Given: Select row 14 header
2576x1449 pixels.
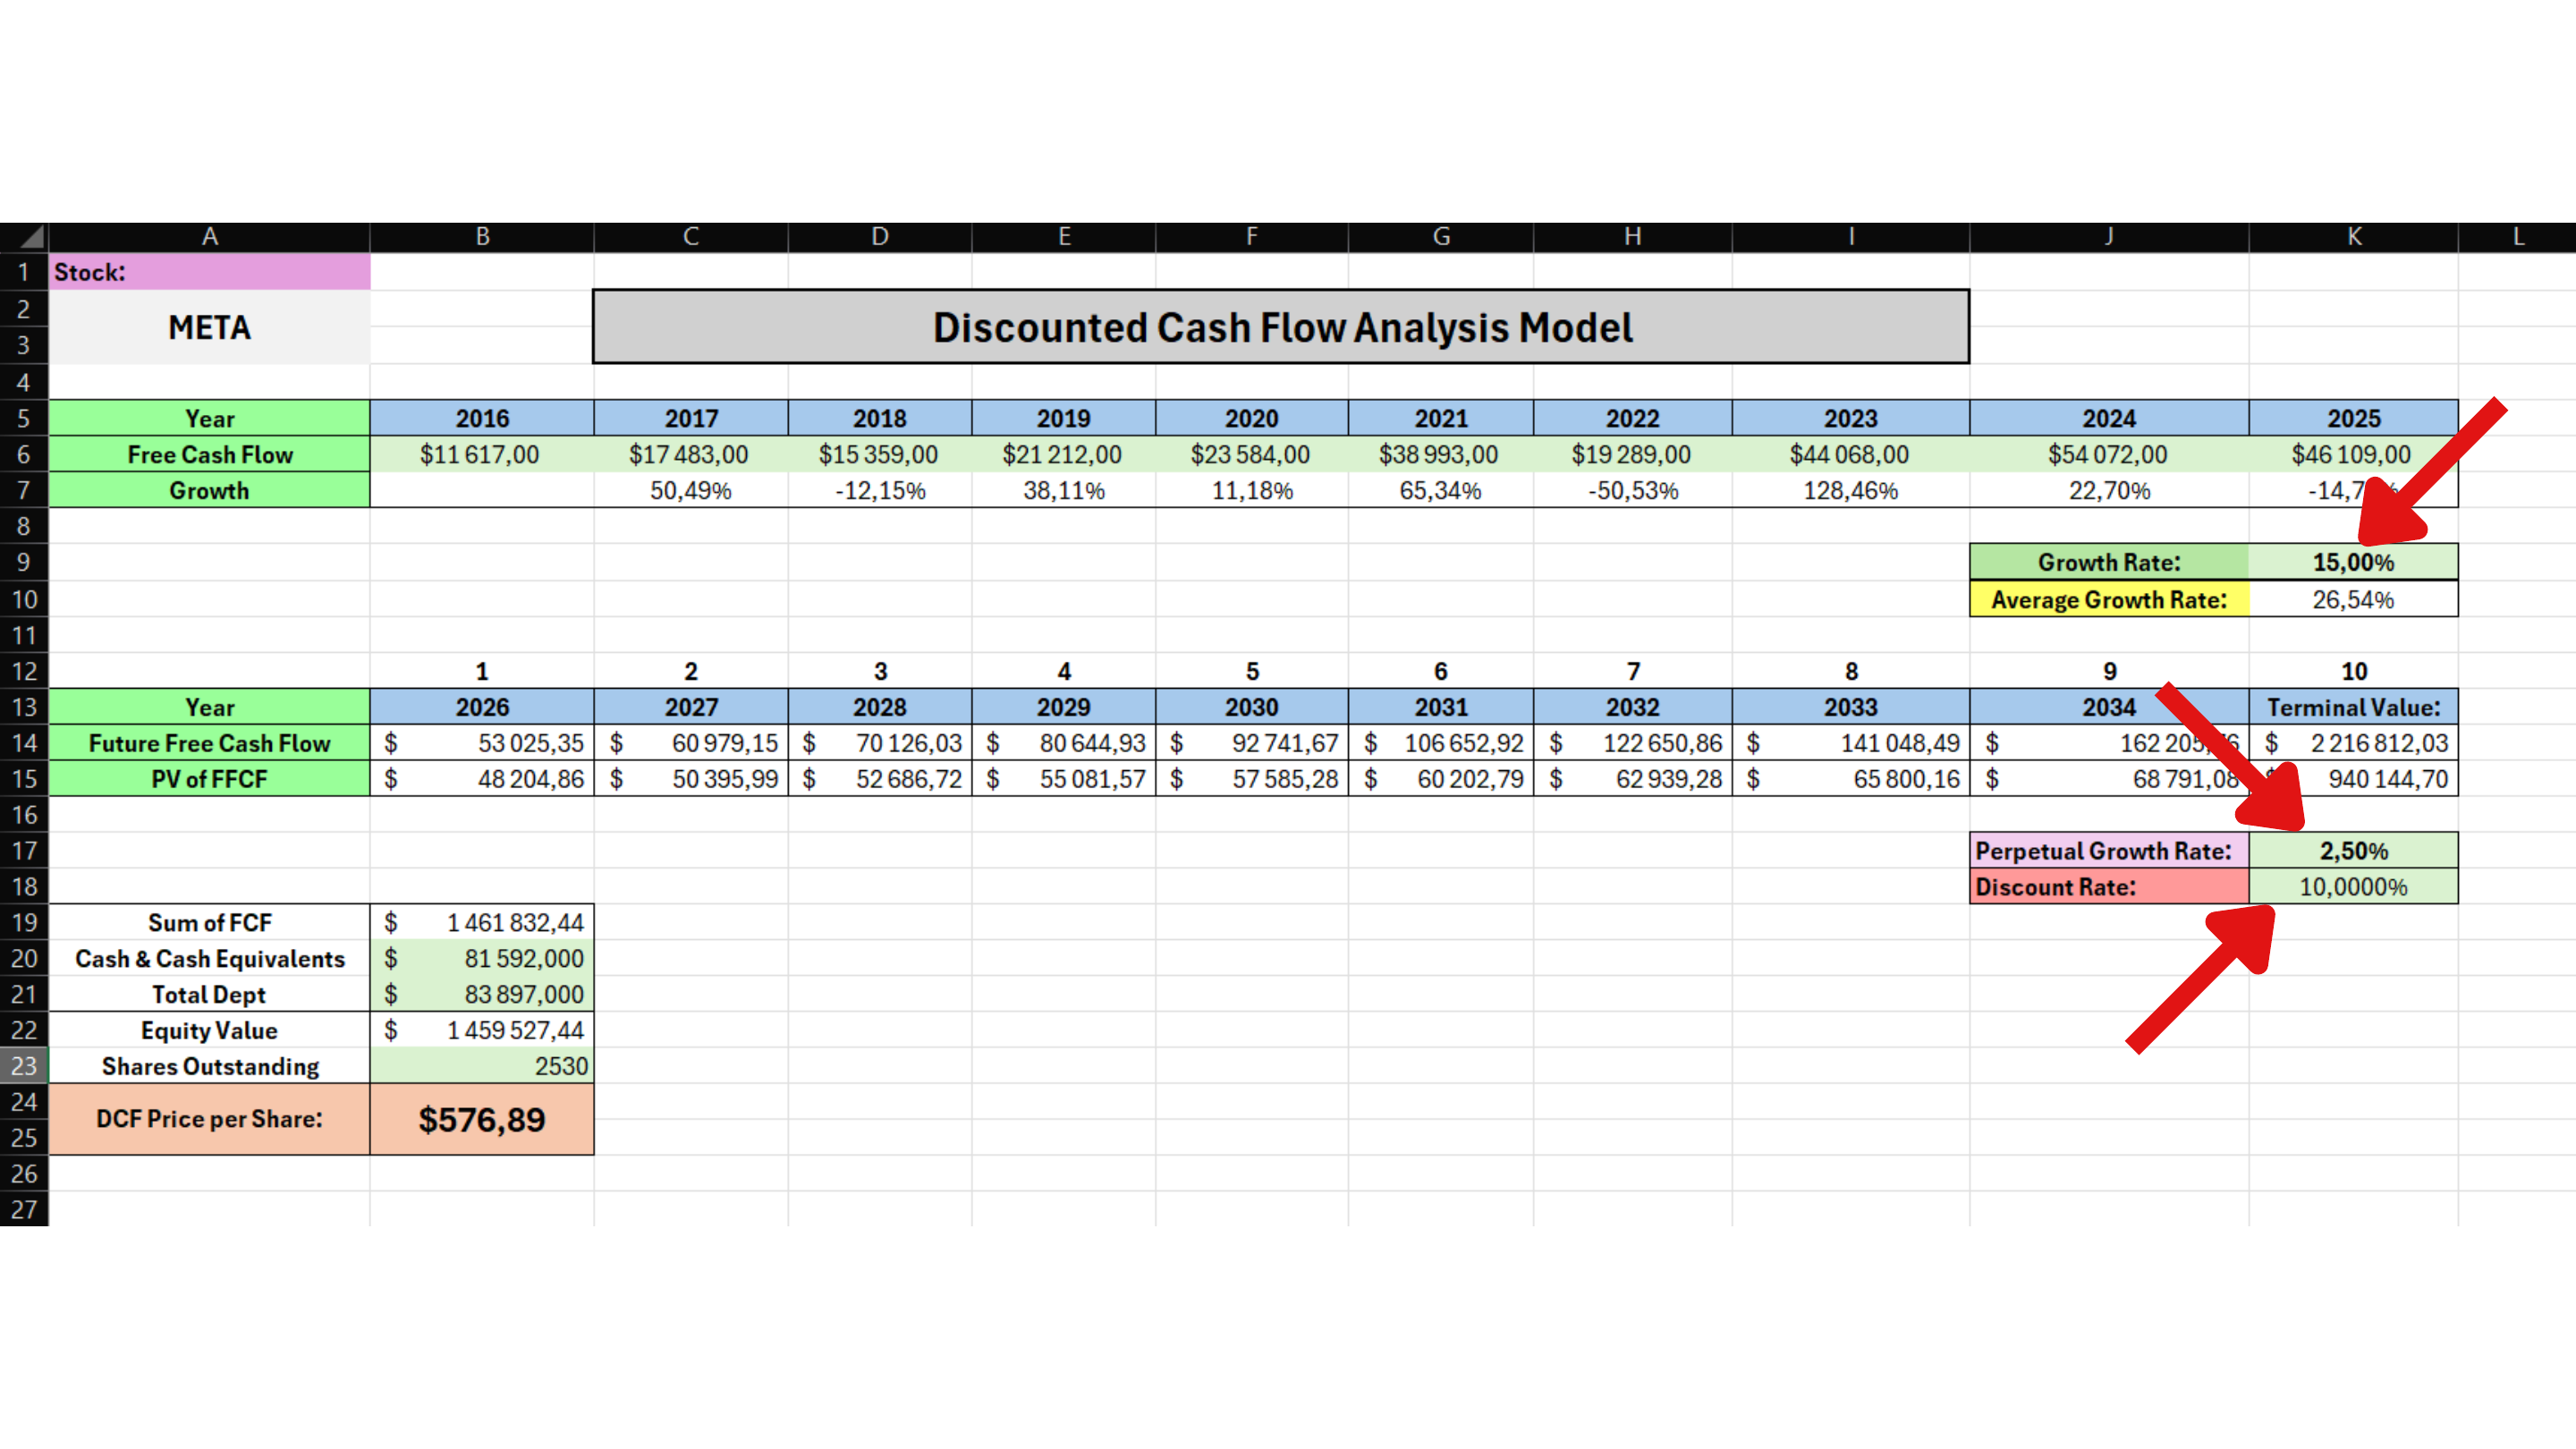Looking at the screenshot, I should [24, 743].
